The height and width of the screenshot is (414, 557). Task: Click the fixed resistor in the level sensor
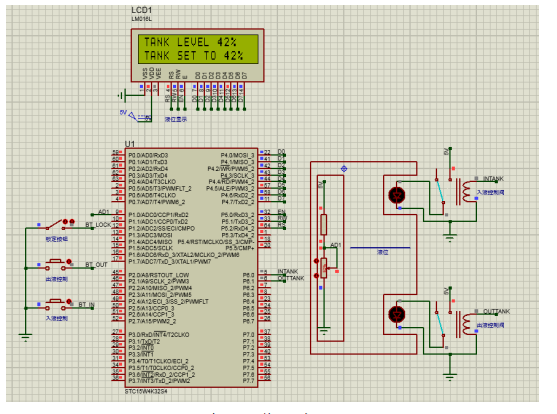324,225
